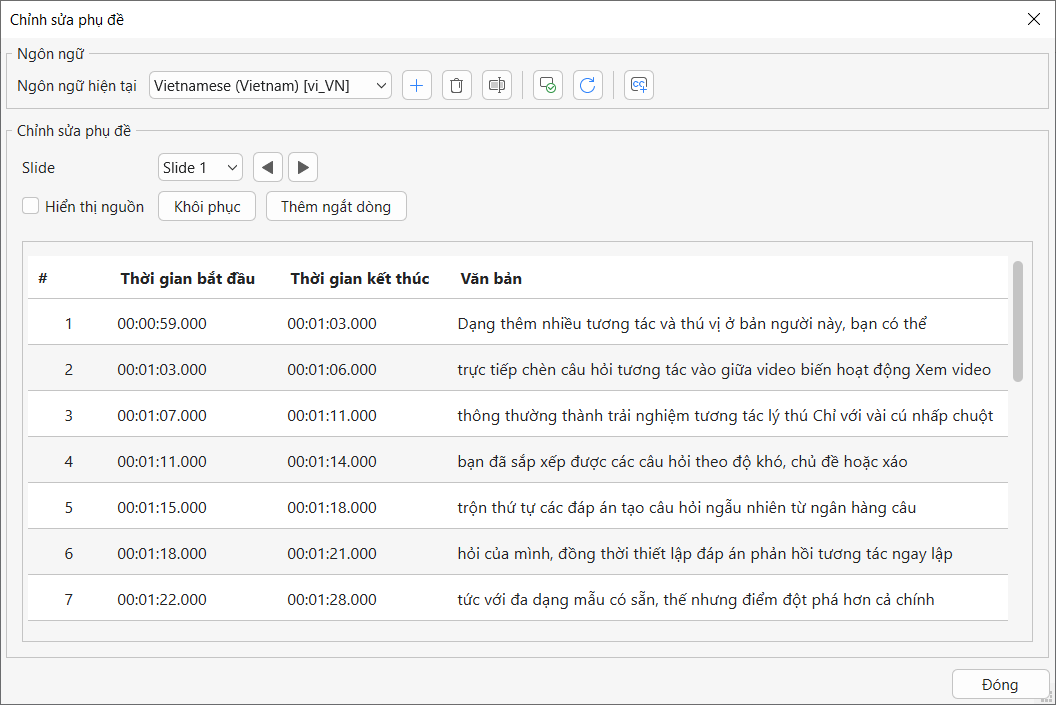Go to next slide with right arrow

coord(303,167)
